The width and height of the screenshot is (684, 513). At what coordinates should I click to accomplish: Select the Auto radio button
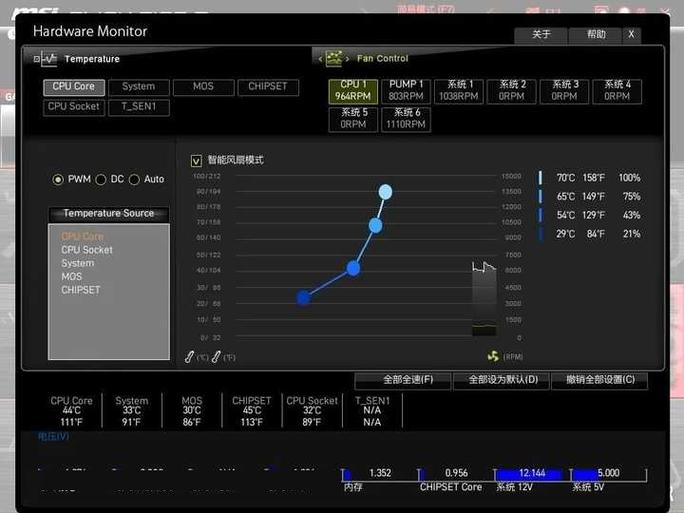pos(134,179)
